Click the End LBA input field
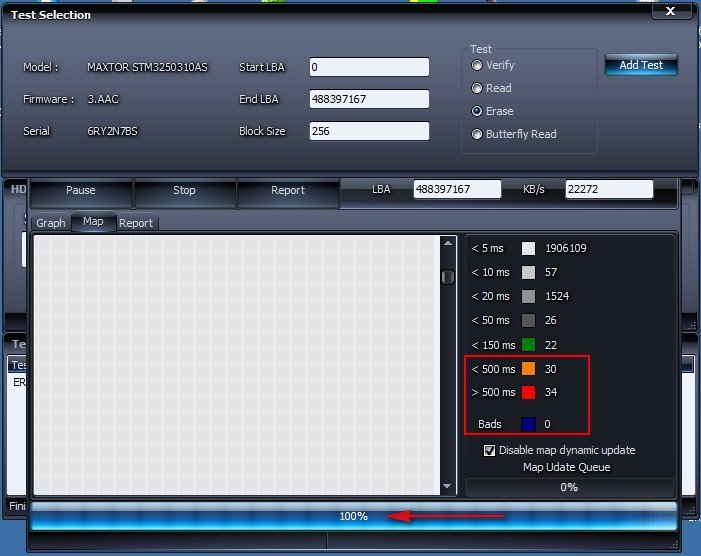Viewport: 701px width, 556px height. point(369,99)
